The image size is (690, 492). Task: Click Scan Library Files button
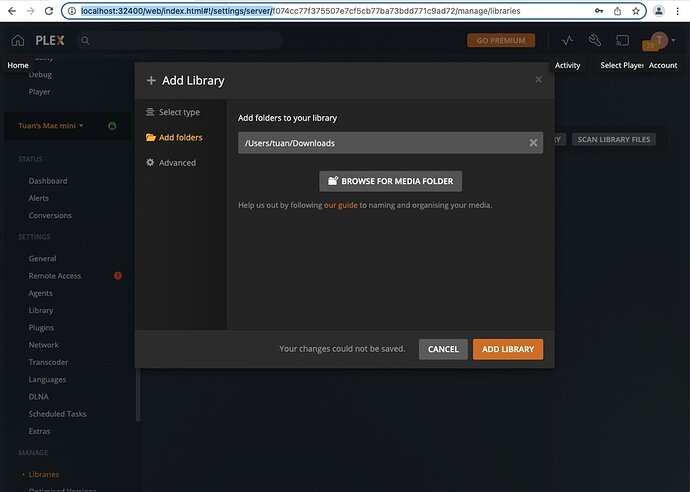613,140
